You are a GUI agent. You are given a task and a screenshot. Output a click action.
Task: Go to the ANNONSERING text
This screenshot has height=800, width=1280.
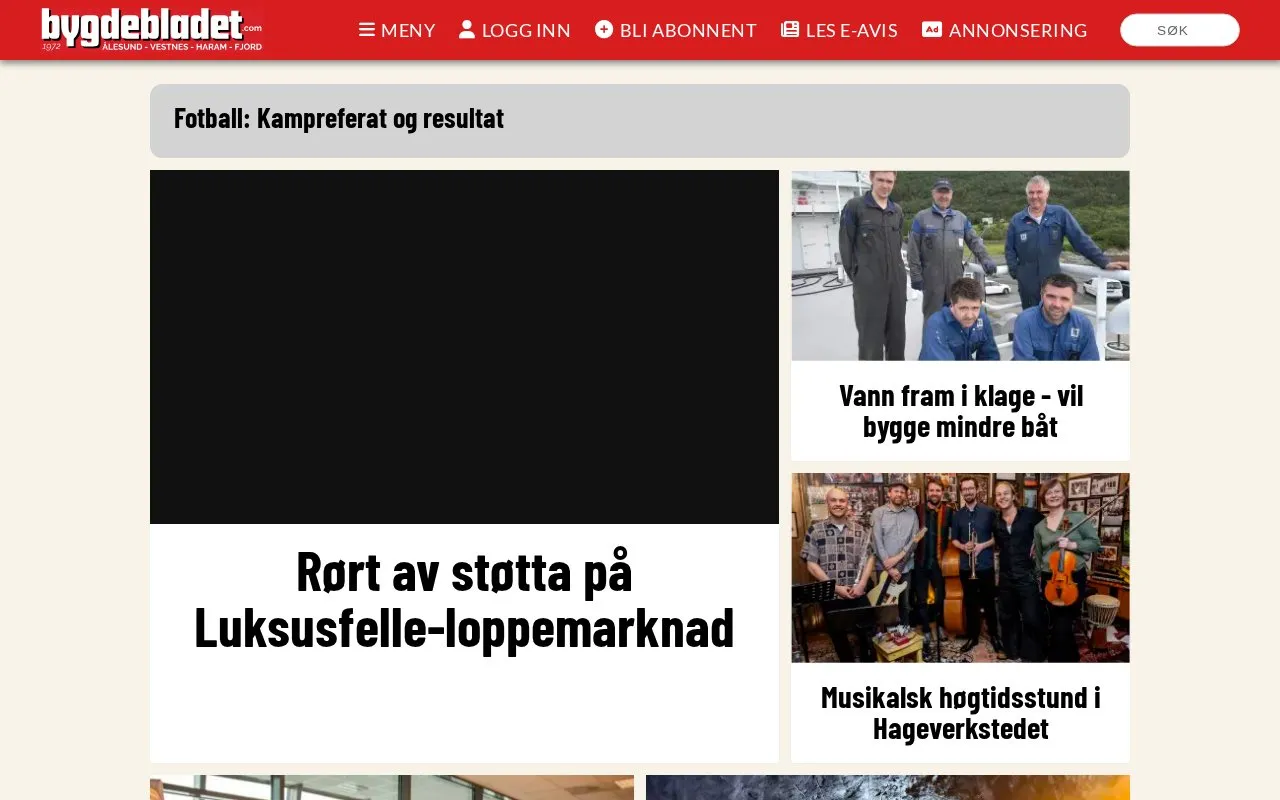click(x=1018, y=30)
